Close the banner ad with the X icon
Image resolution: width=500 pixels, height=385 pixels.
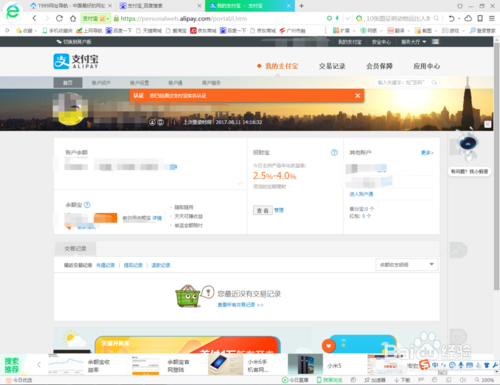[x=487, y=124]
